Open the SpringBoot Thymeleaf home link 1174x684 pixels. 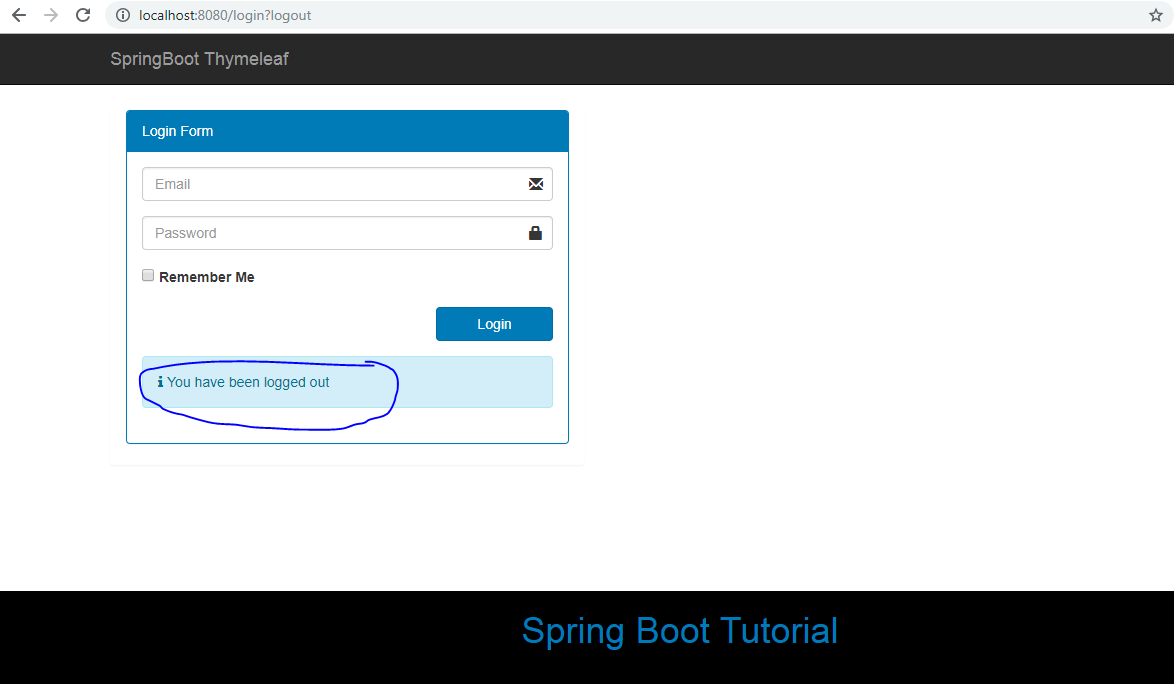[x=199, y=59]
